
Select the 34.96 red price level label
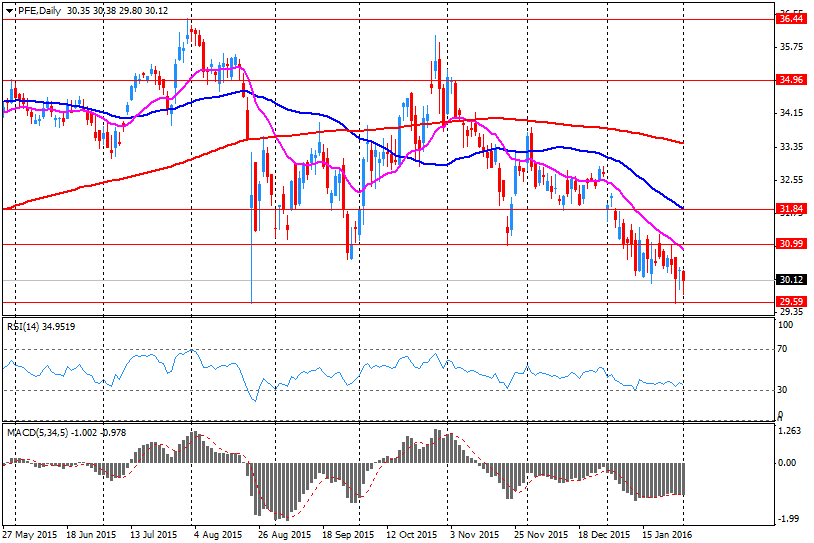point(791,79)
